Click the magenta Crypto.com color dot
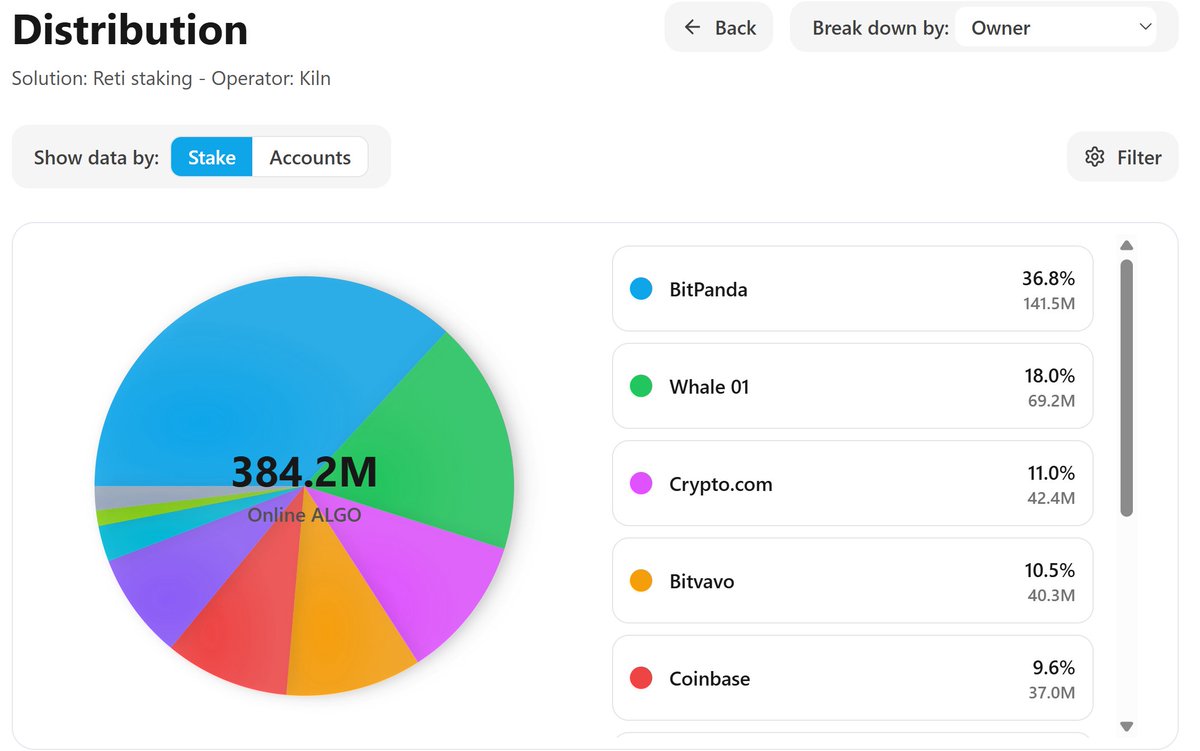This screenshot has width=1200, height=751. click(x=641, y=484)
